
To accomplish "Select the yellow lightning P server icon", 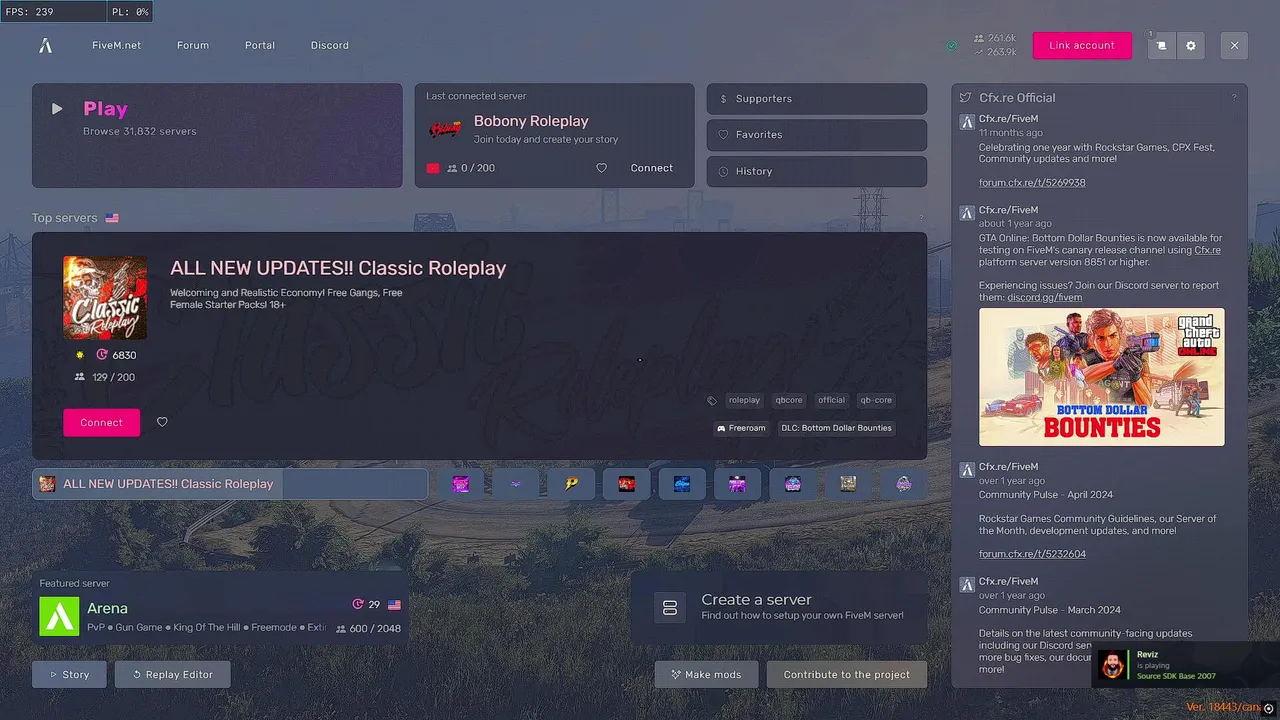I will [x=571, y=484].
